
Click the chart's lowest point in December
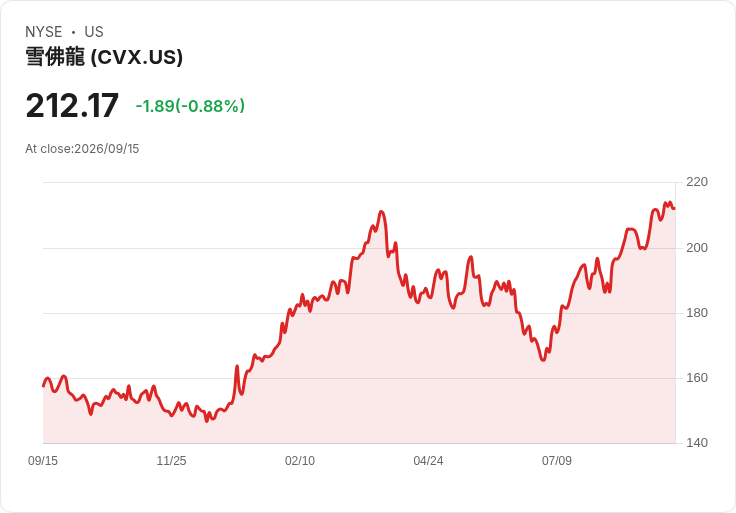(x=207, y=421)
